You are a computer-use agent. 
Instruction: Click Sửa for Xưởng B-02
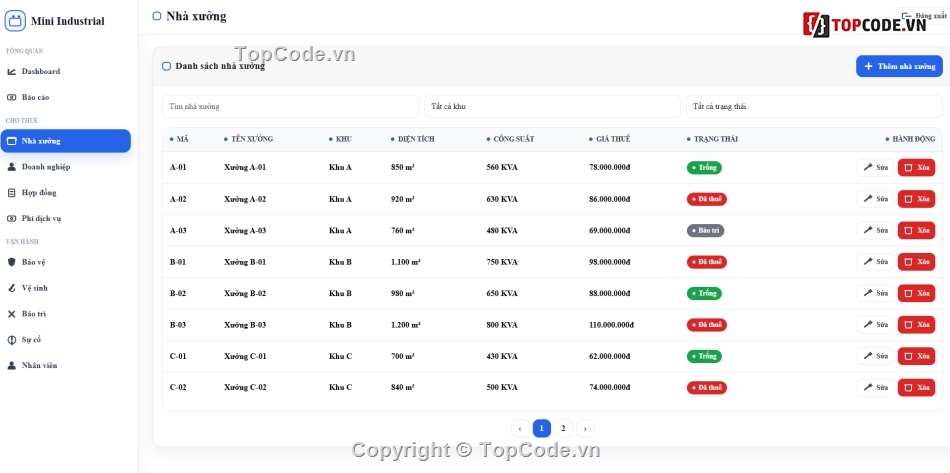[875, 293]
